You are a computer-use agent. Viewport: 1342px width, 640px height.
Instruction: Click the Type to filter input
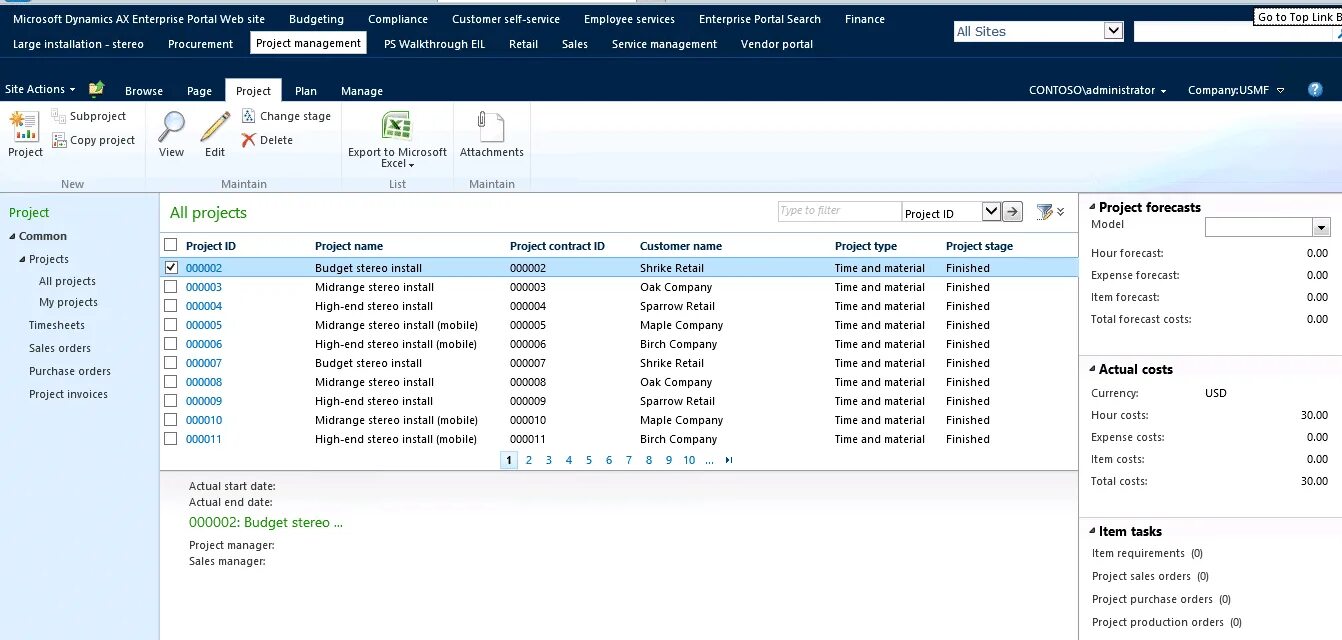[x=839, y=211]
